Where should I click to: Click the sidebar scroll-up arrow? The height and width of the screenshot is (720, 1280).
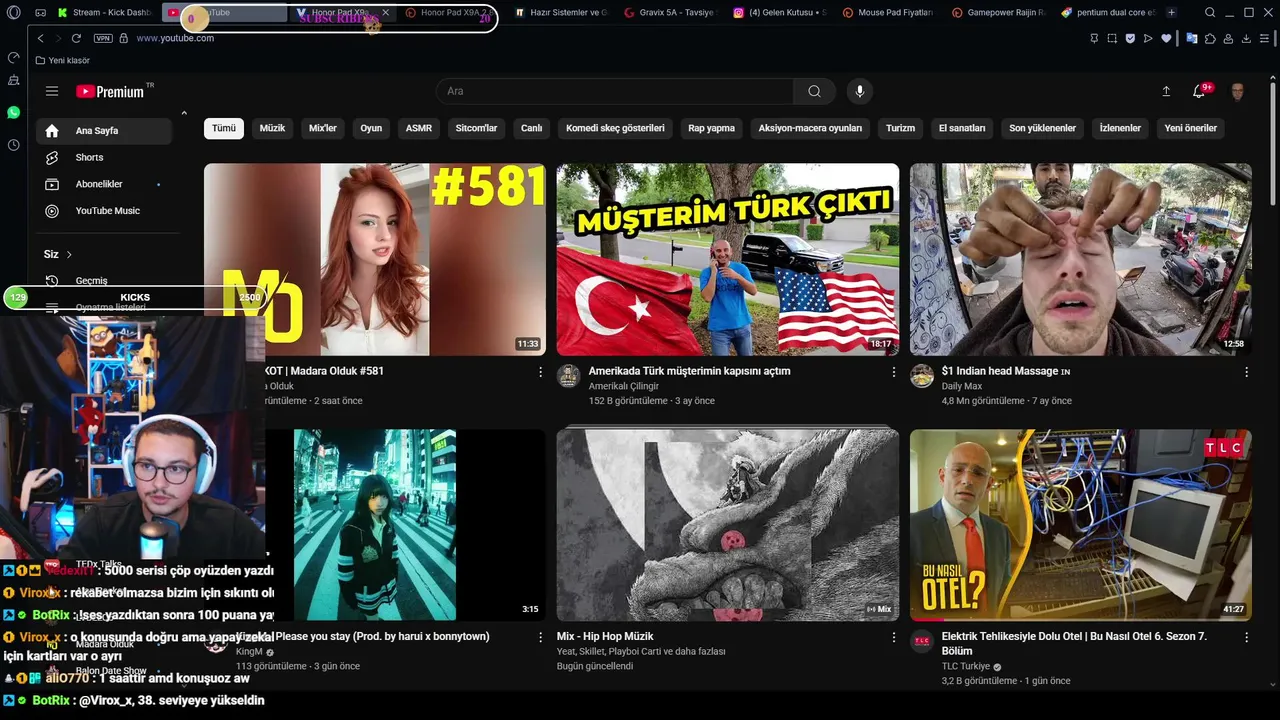pyautogui.click(x=184, y=113)
